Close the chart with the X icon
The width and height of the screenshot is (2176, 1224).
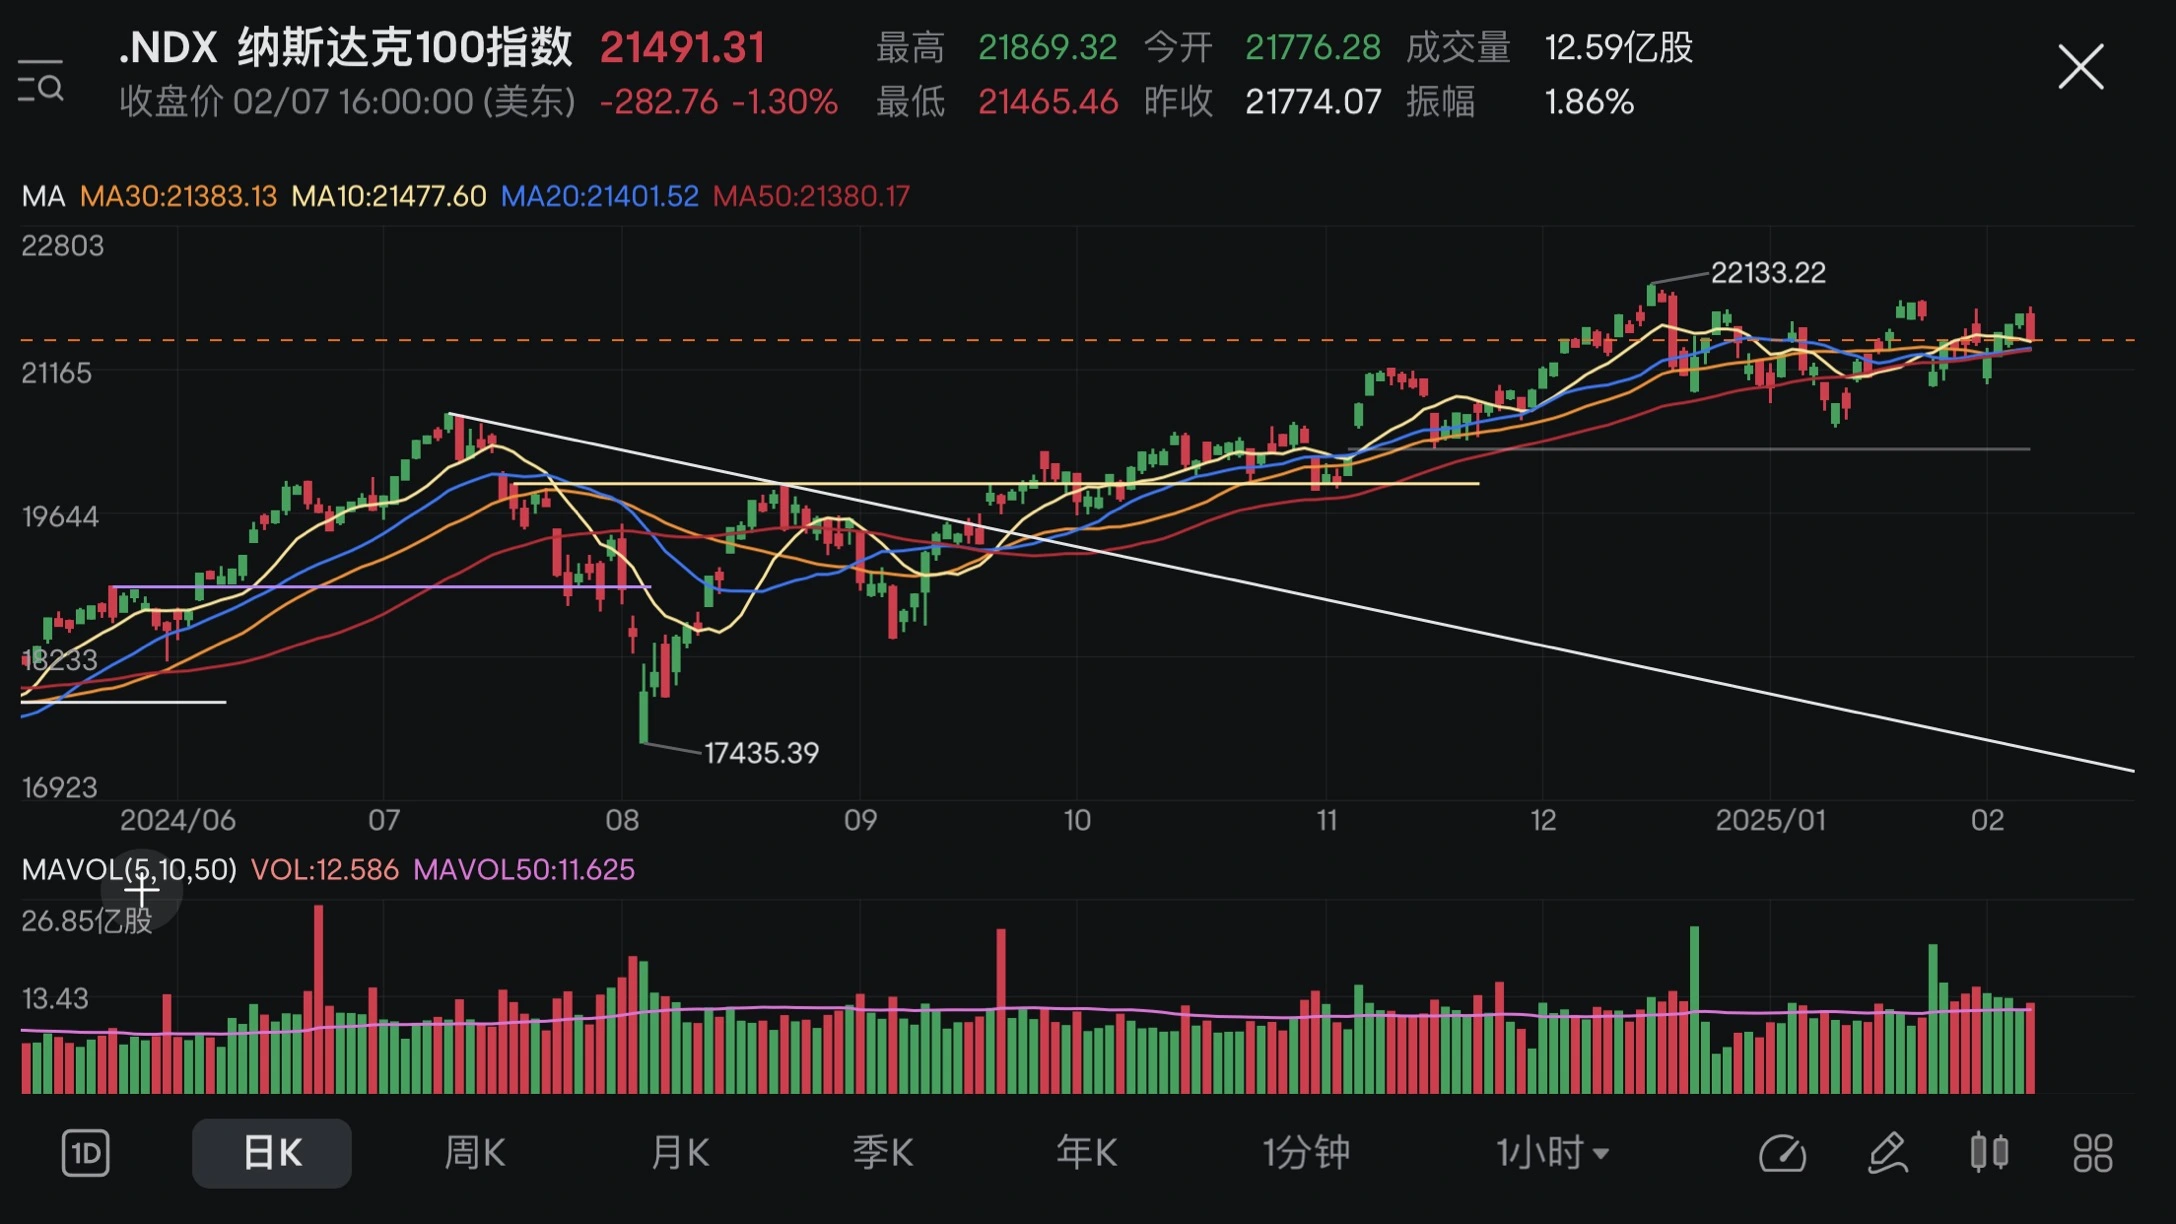(2081, 67)
